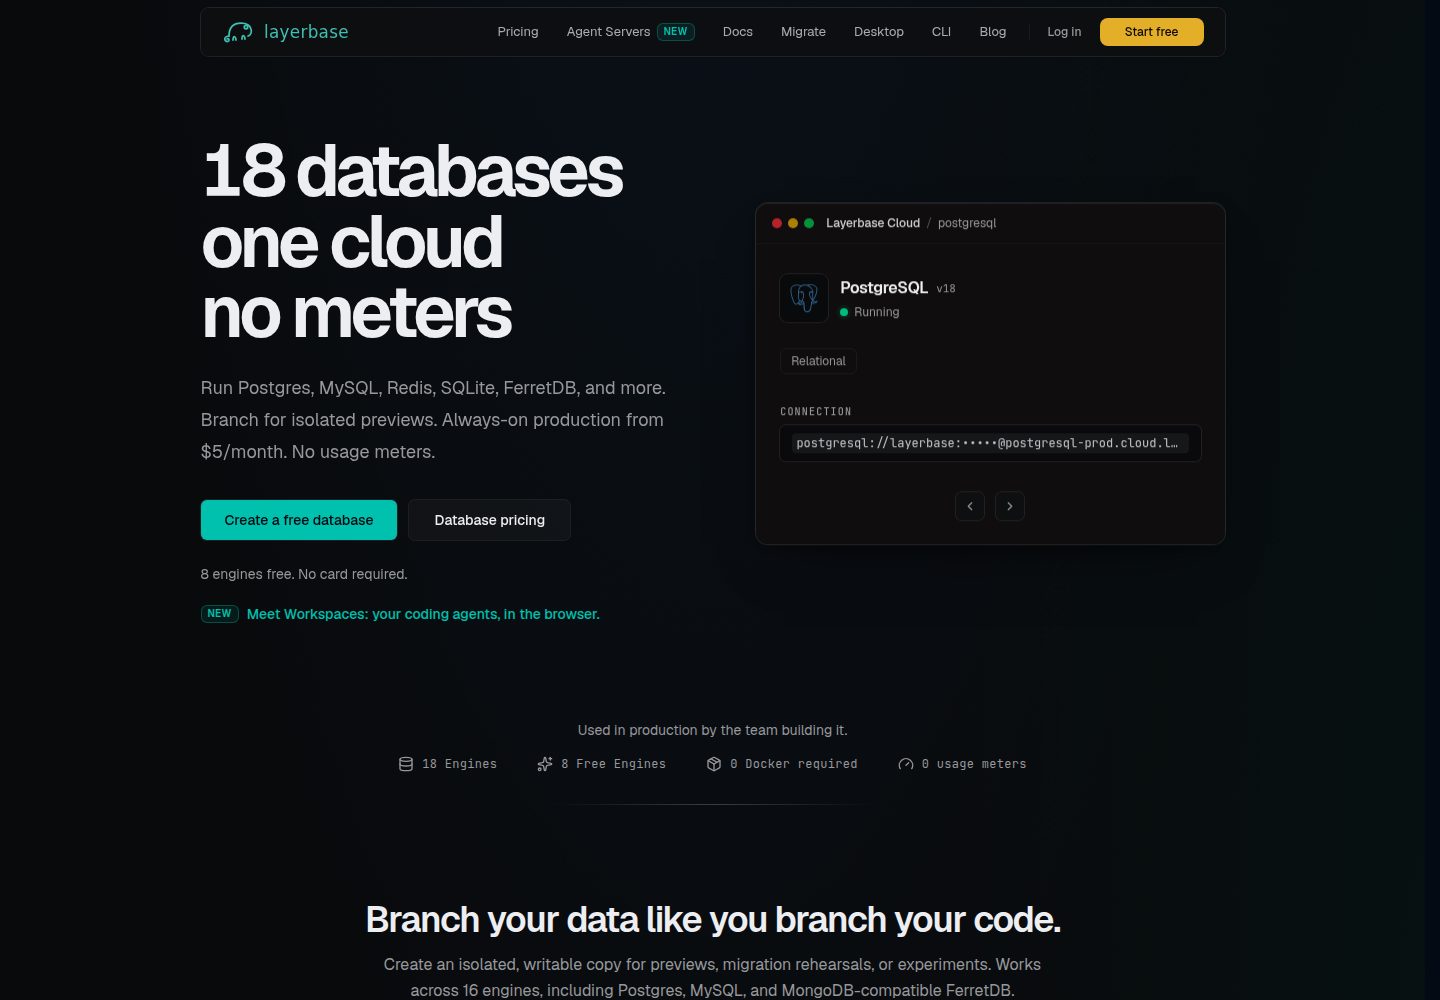Show next database with right chevron
This screenshot has height=1000, width=1440.
(x=1010, y=506)
